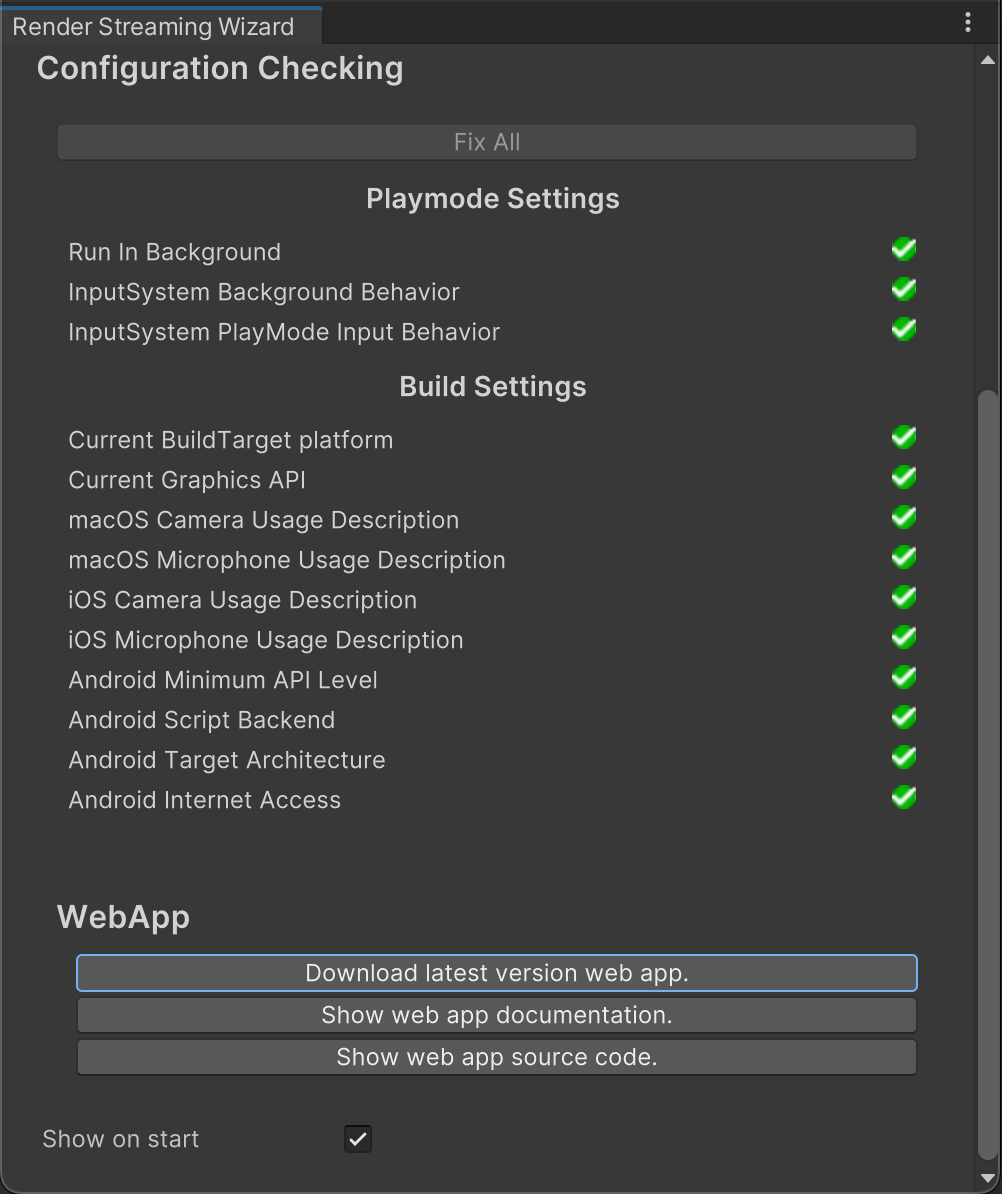Click the Android Target Architecture row label
The width and height of the screenshot is (1002, 1194).
227,760
